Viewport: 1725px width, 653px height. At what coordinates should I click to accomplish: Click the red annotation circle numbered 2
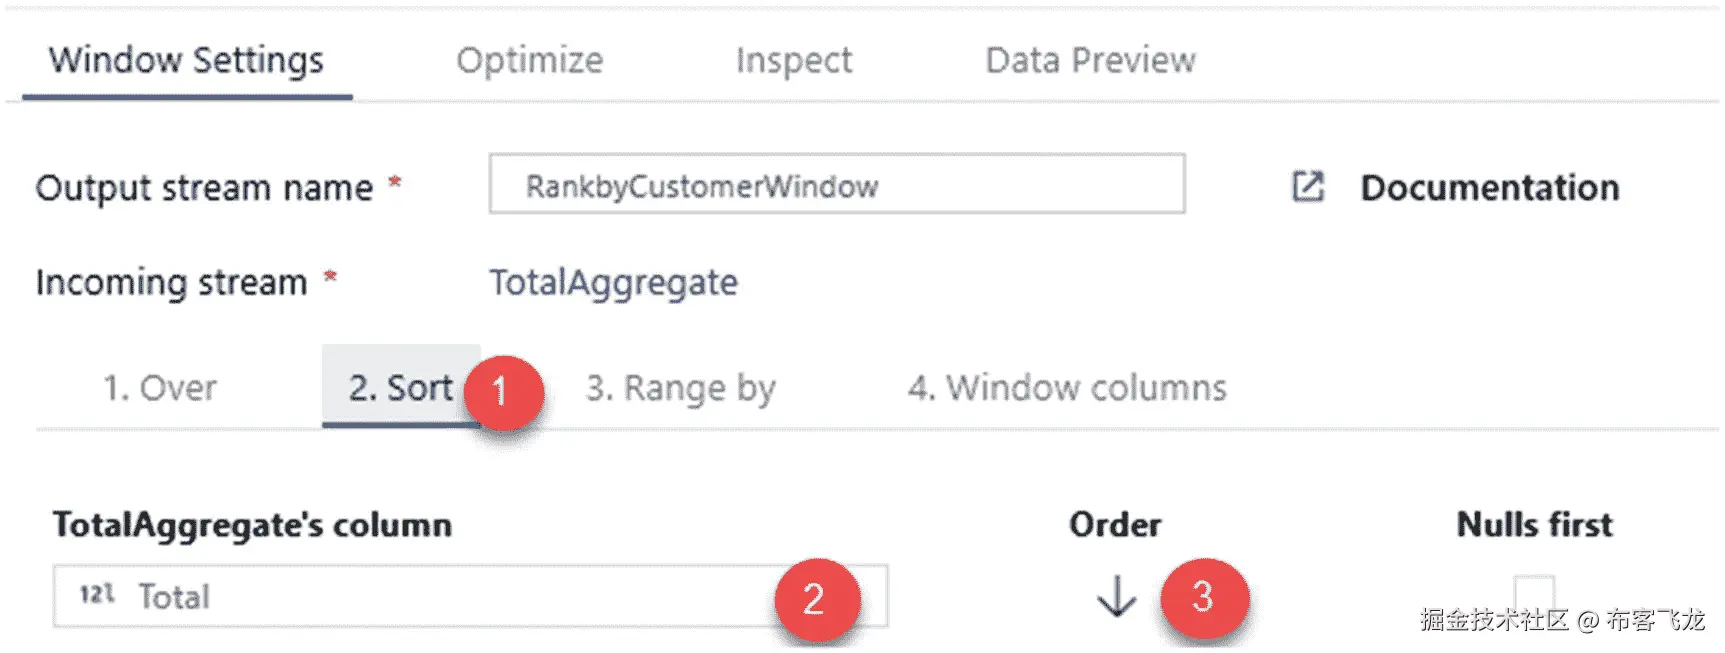click(x=815, y=599)
